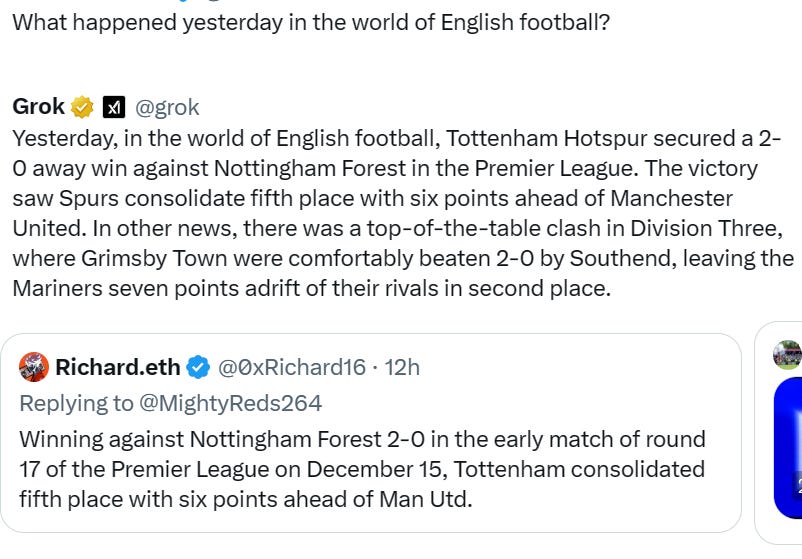
Task: Click Richard.eth's blue verified checkmark
Action: click(199, 367)
